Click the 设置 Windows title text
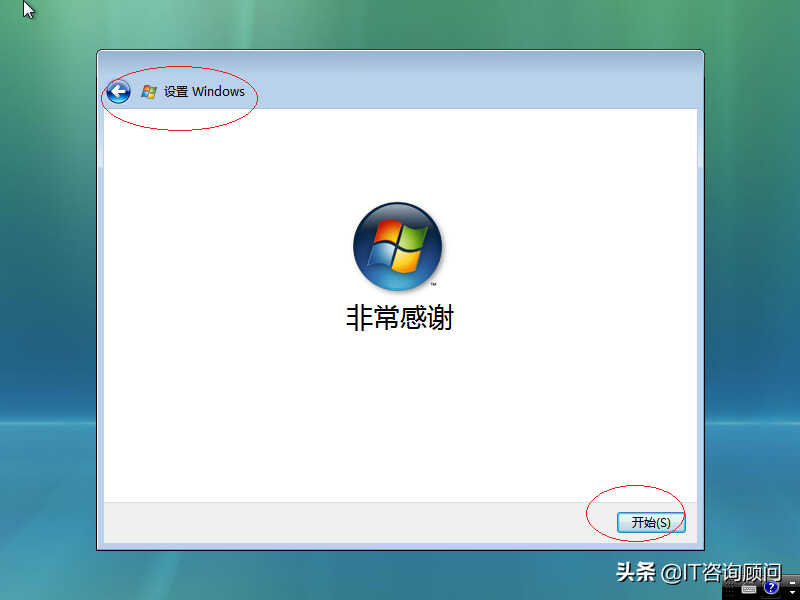The width and height of the screenshot is (800, 600). coord(204,92)
